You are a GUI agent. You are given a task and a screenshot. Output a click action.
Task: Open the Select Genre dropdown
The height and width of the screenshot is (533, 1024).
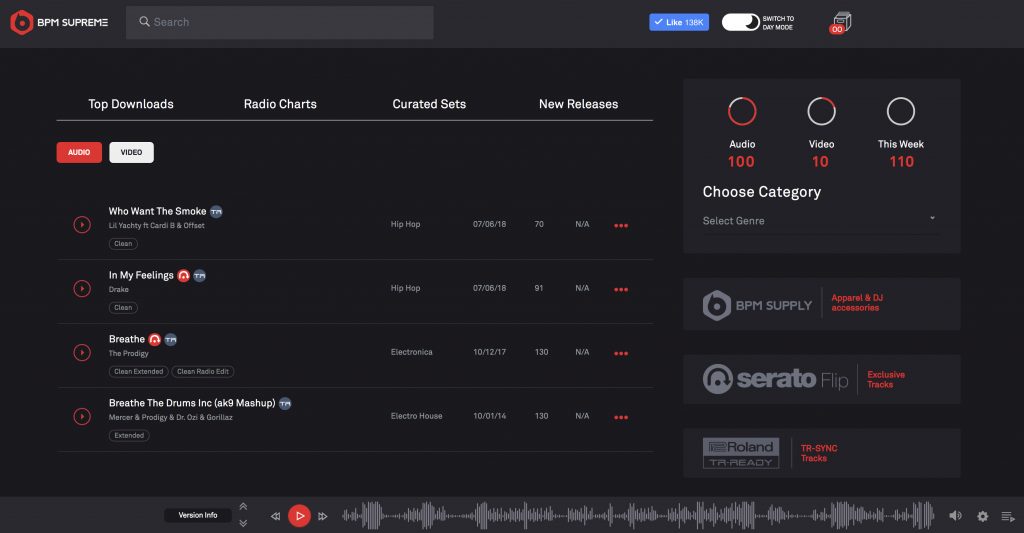(x=819, y=221)
